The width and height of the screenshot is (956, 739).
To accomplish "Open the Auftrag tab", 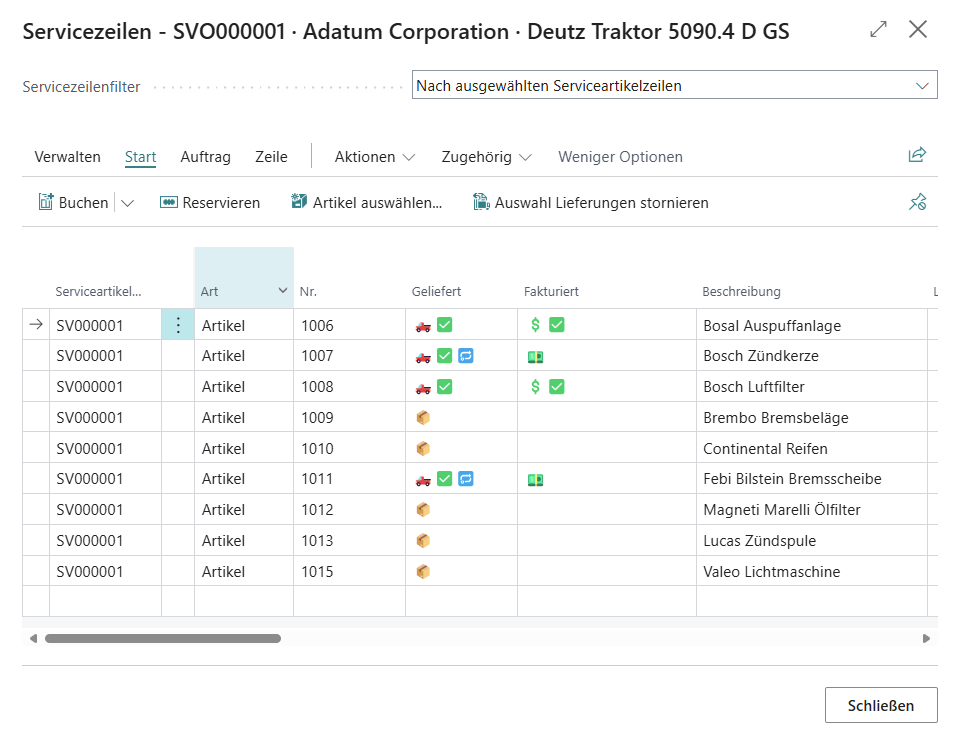I will [205, 157].
